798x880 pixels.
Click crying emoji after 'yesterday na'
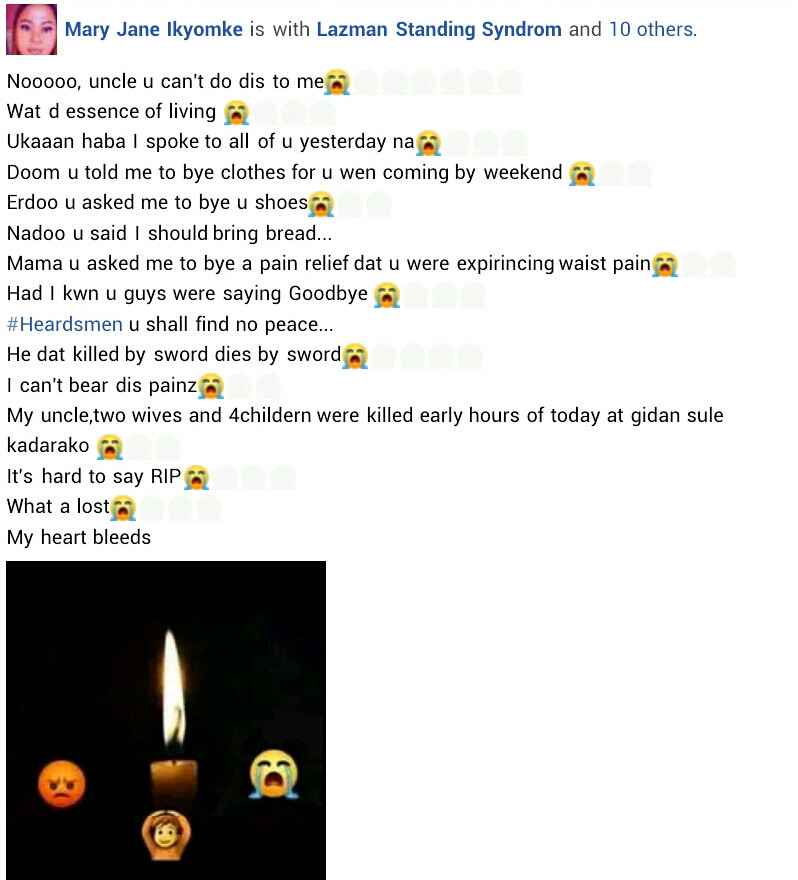pyautogui.click(x=429, y=143)
